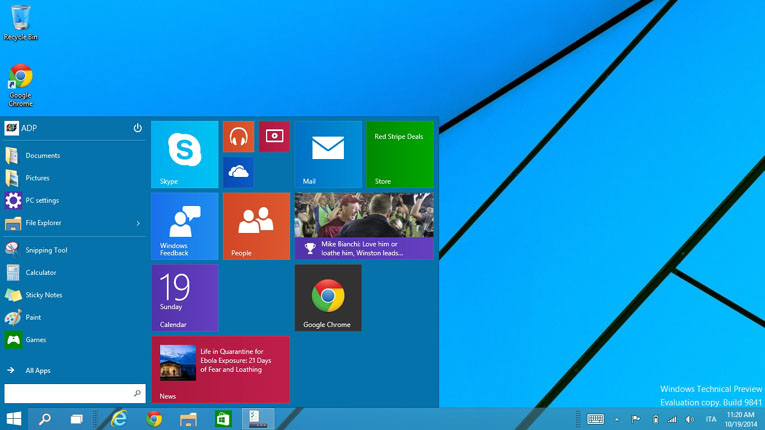Viewport: 765px width, 430px height.
Task: Click the volume speaker icon in tray
Action: click(x=690, y=419)
